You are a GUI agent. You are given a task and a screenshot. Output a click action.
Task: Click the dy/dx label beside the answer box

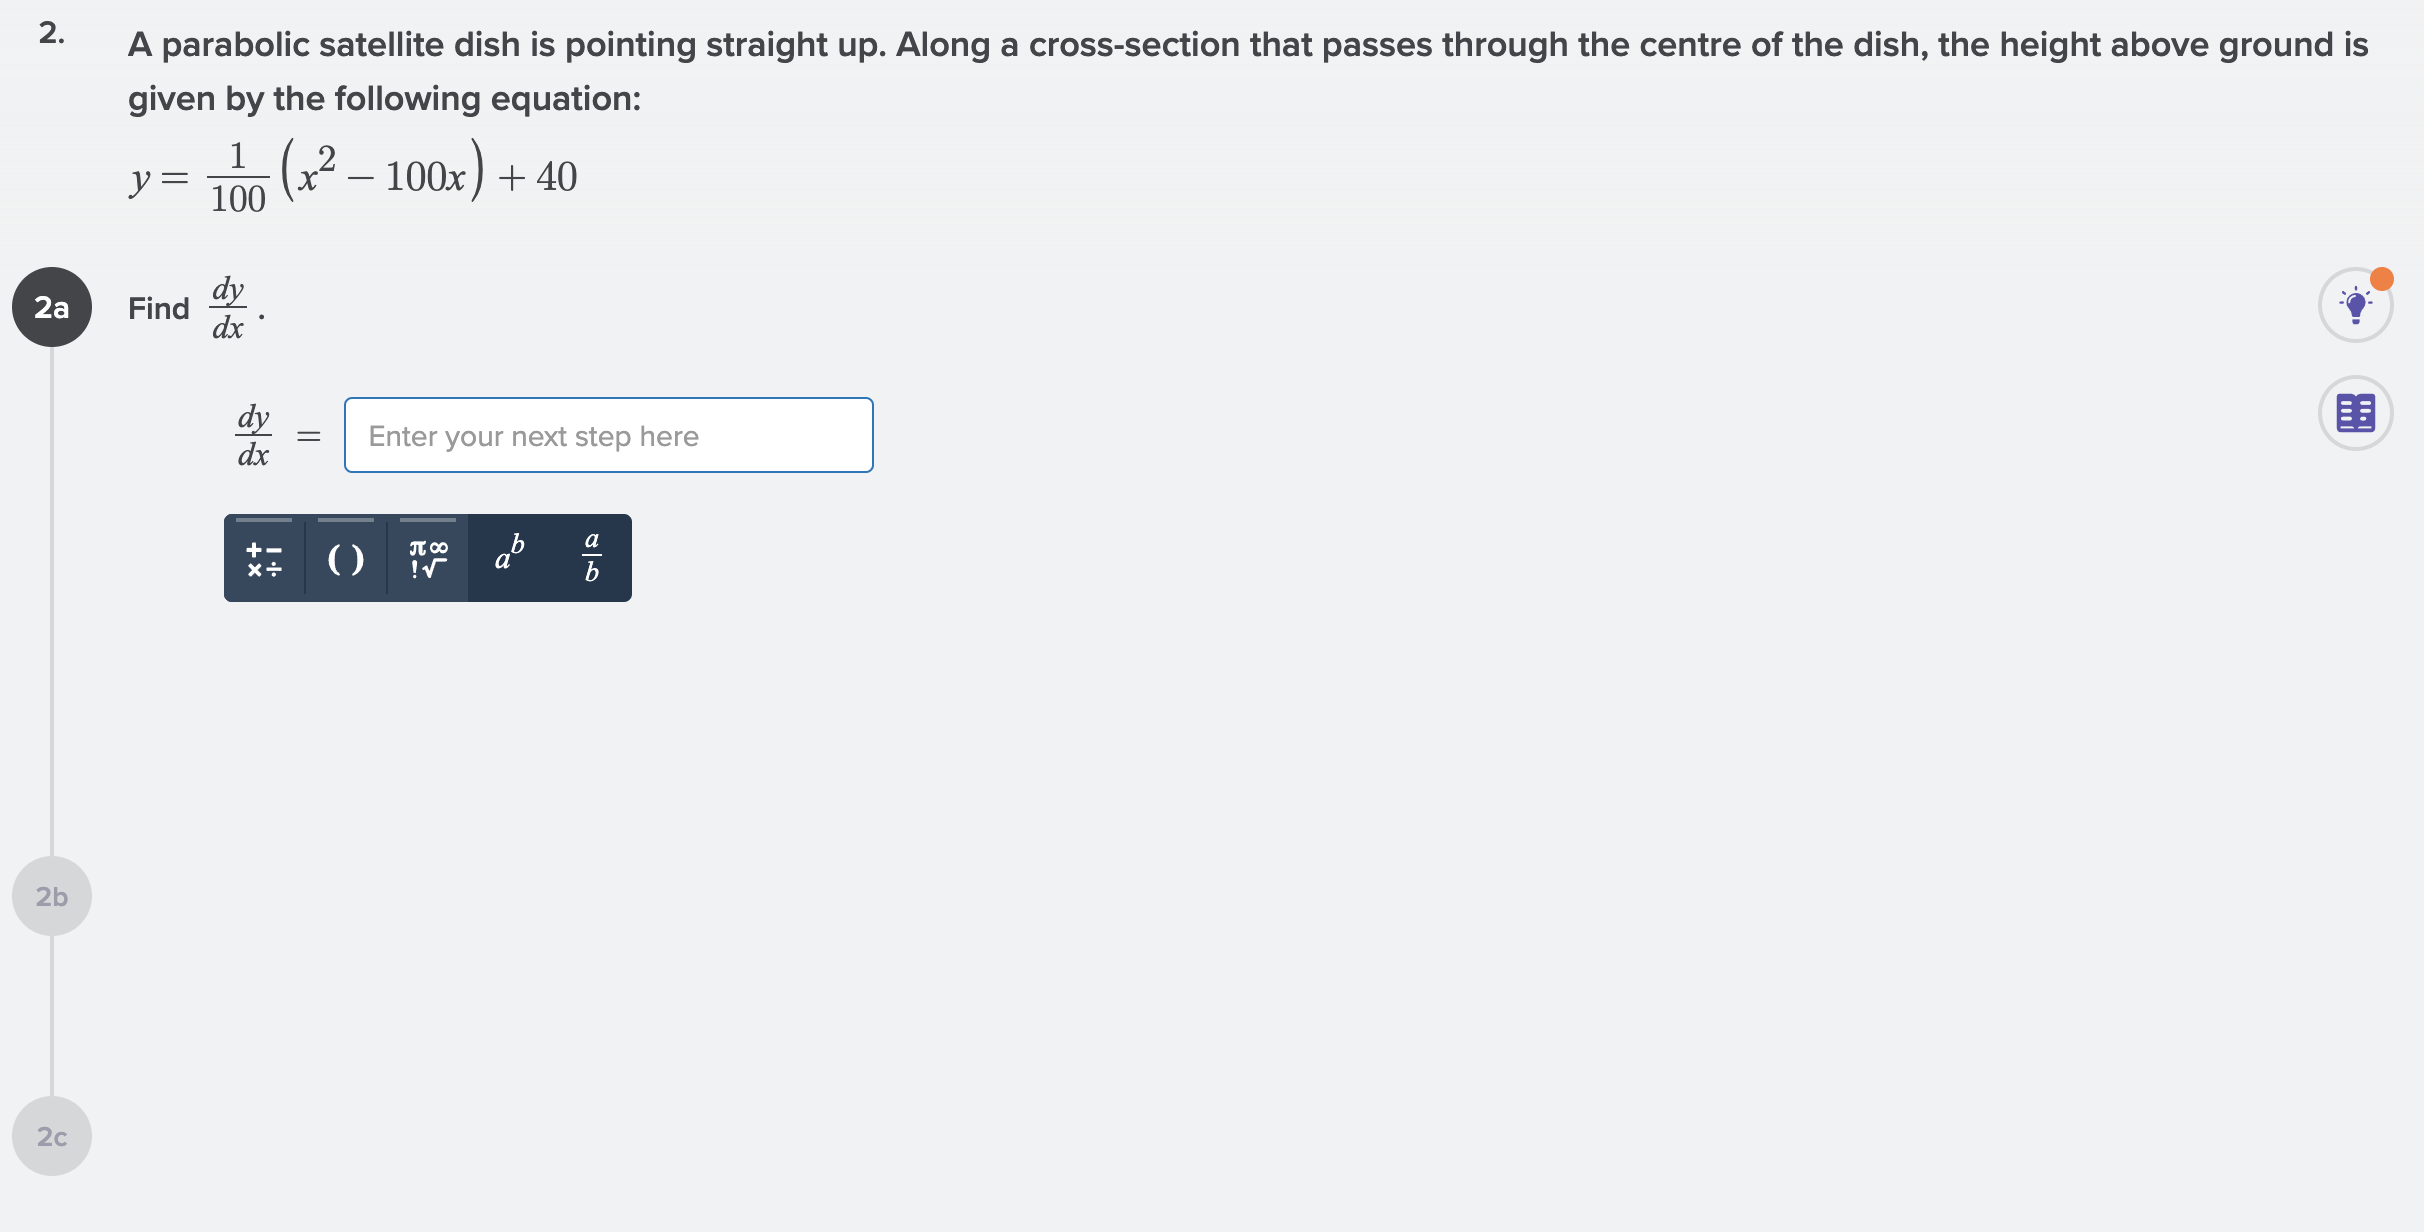point(252,435)
